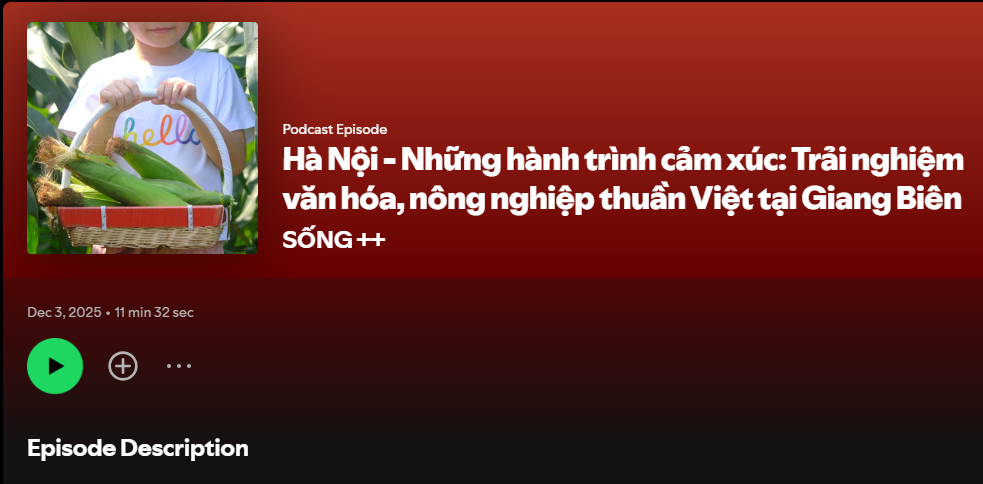Click the black triangle inside the play button
Image resolution: width=983 pixels, height=484 pixels.
coord(56,366)
